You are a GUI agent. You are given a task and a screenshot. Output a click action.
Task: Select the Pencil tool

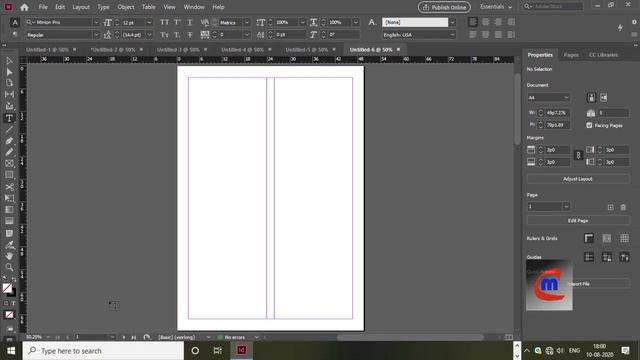pos(9,152)
